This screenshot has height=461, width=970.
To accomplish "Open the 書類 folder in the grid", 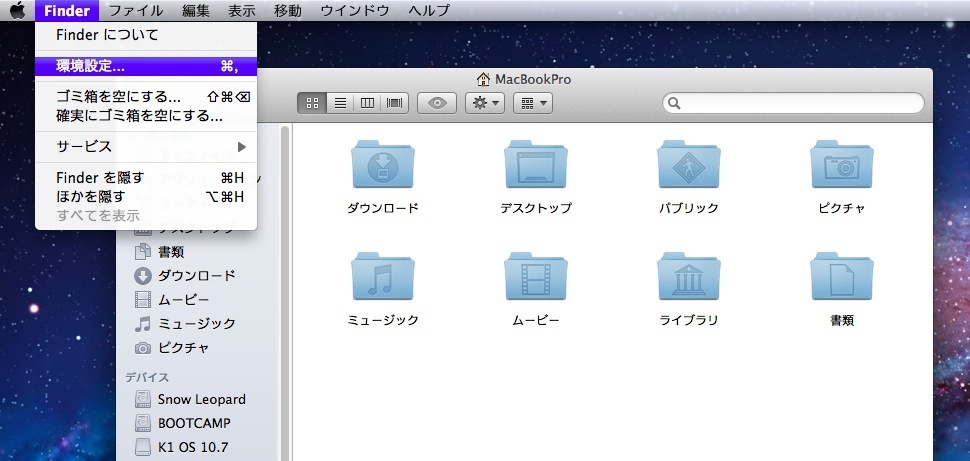I will click(841, 278).
